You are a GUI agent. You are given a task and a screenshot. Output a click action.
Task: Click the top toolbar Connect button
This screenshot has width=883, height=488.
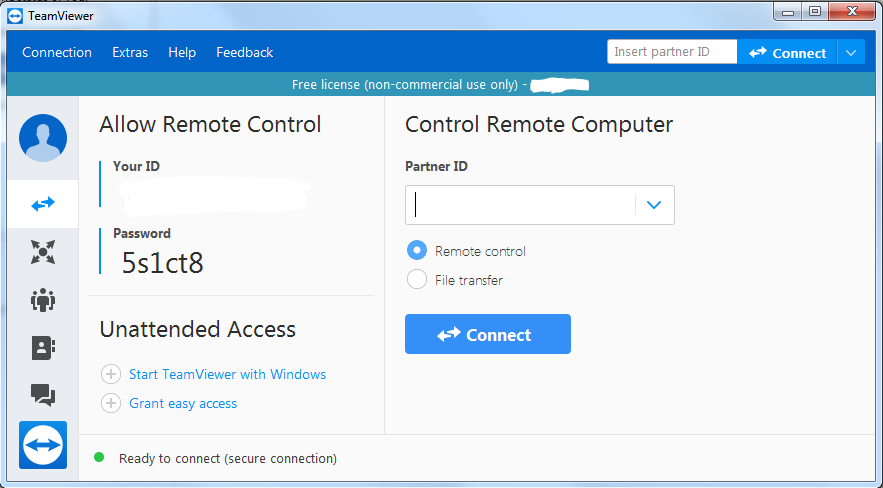(x=787, y=53)
